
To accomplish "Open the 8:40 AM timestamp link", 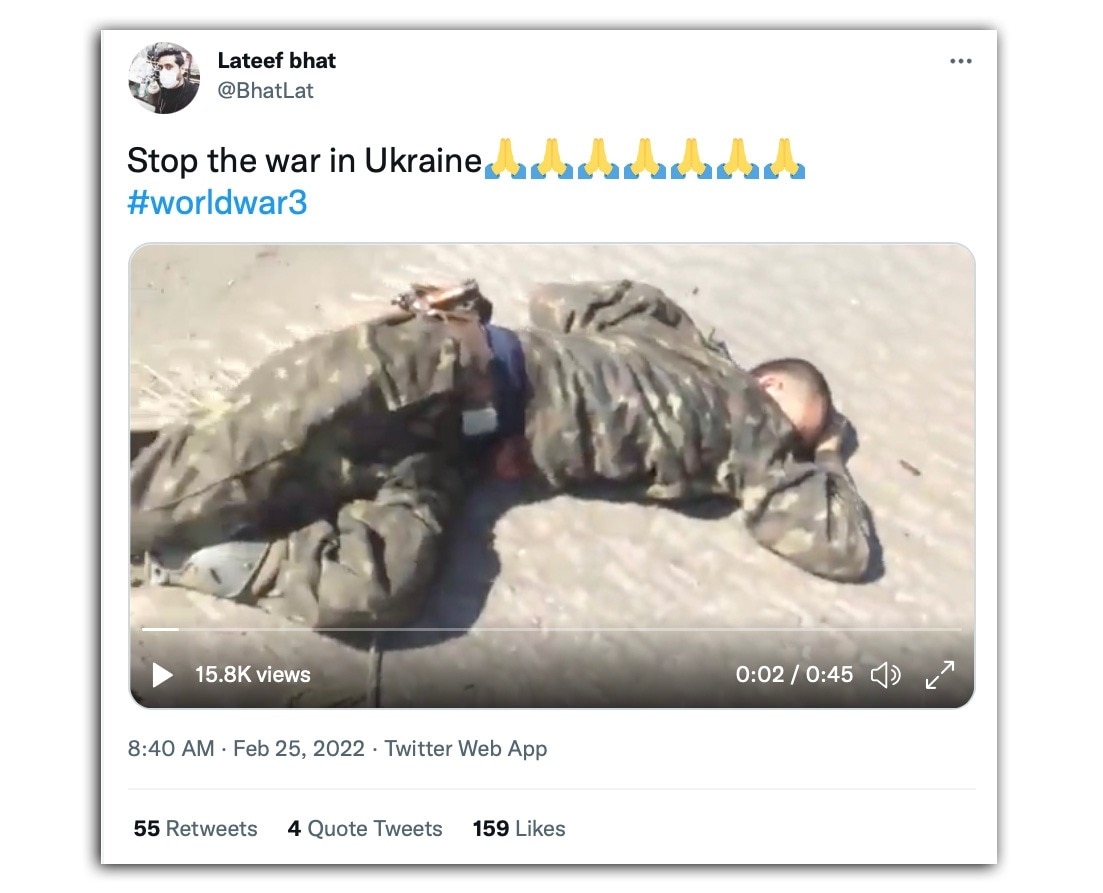I will click(171, 748).
